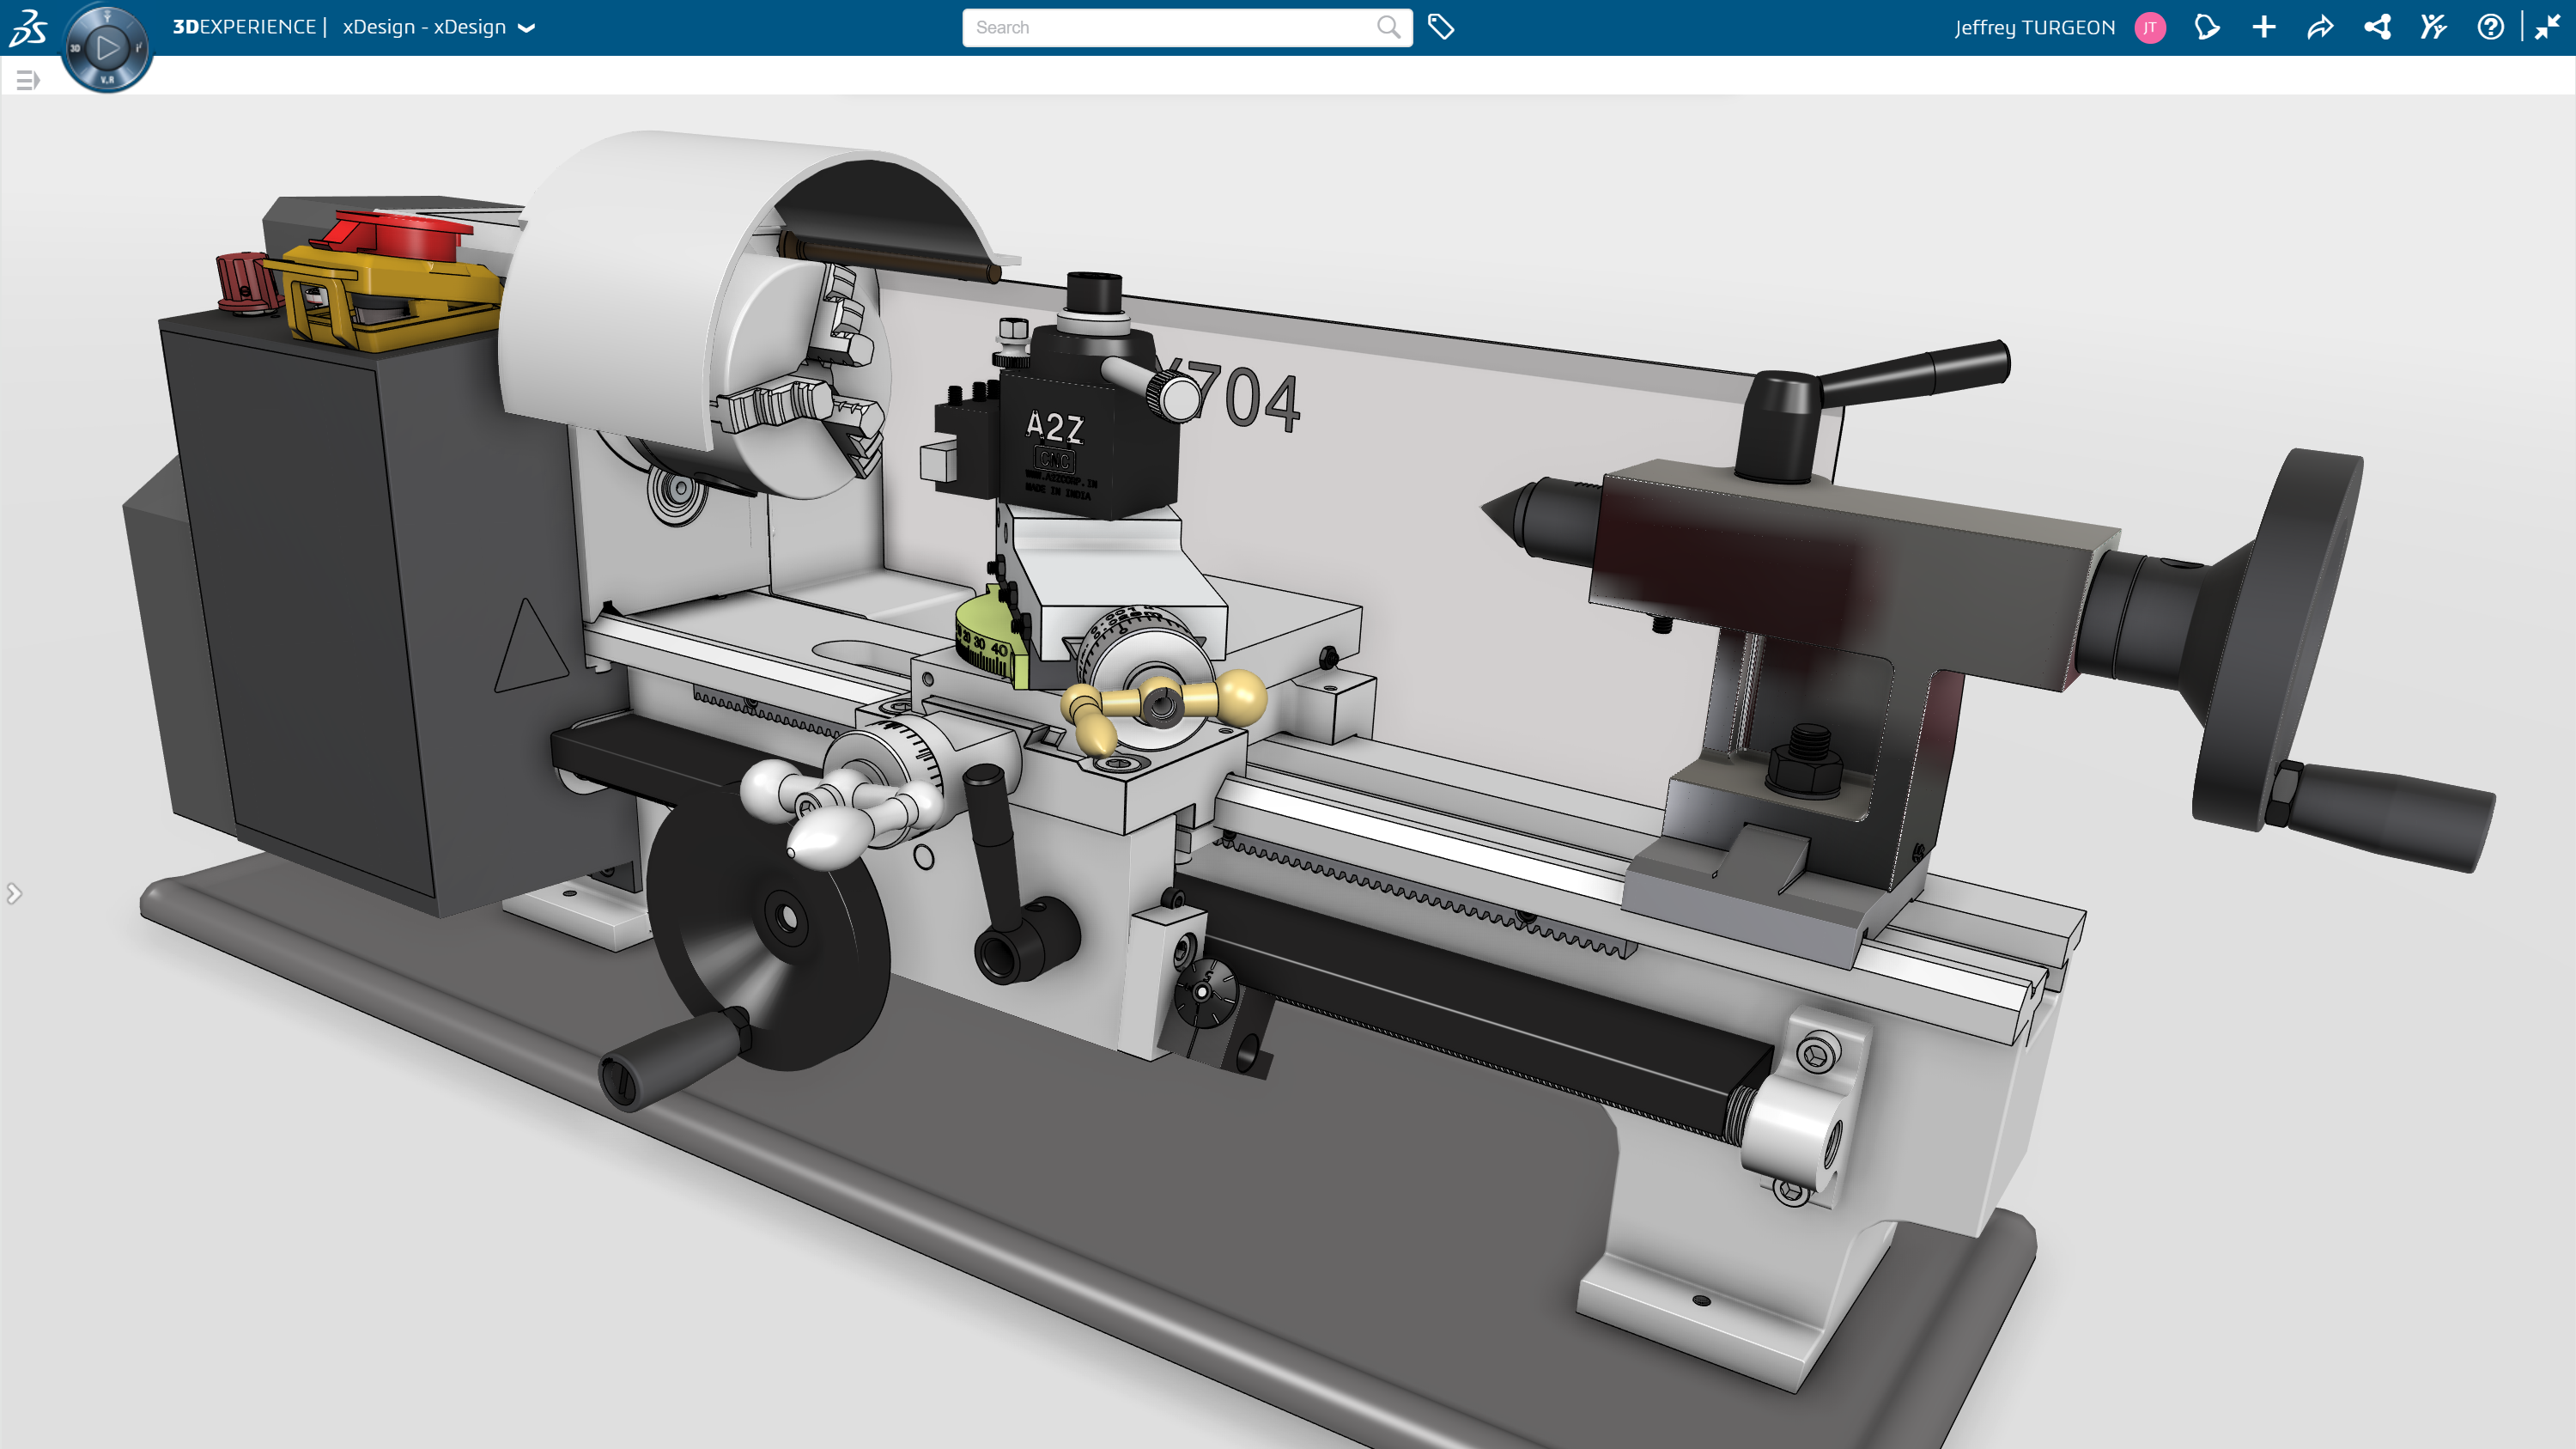This screenshot has width=2576, height=1449.
Task: Click into the Search input field
Action: tap(1170, 27)
